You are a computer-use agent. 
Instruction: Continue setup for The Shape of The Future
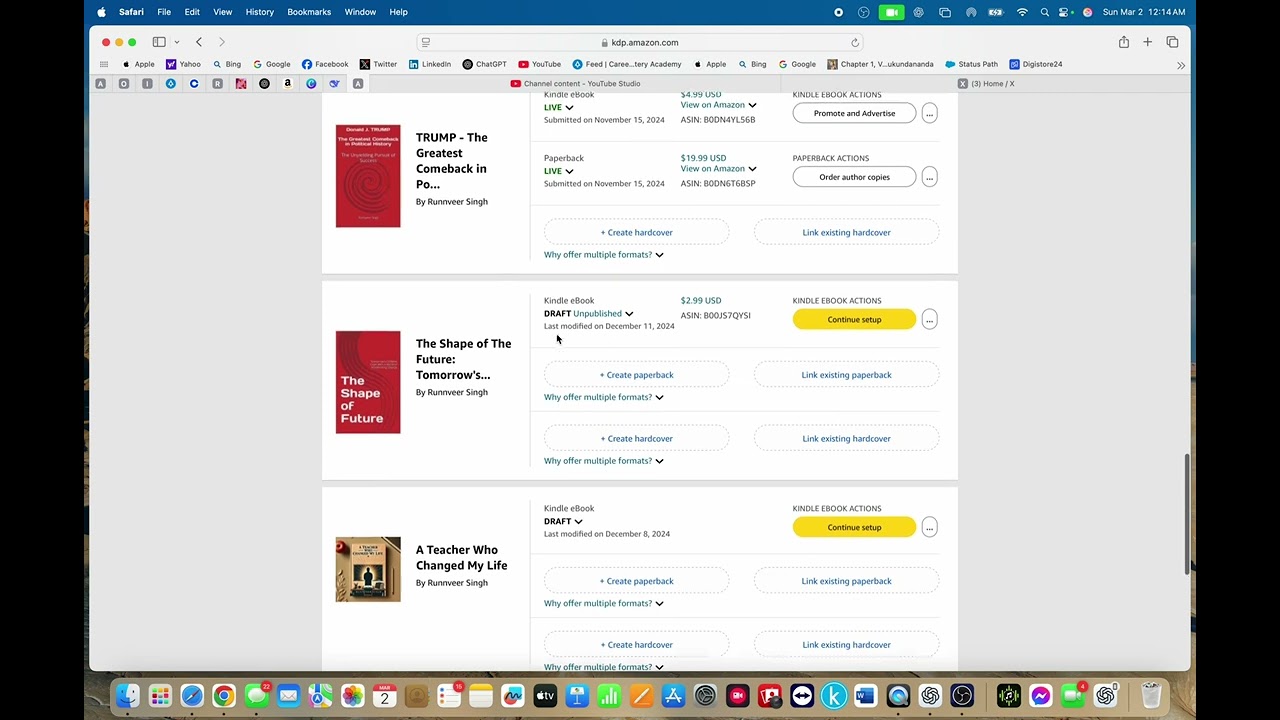pyautogui.click(x=854, y=319)
